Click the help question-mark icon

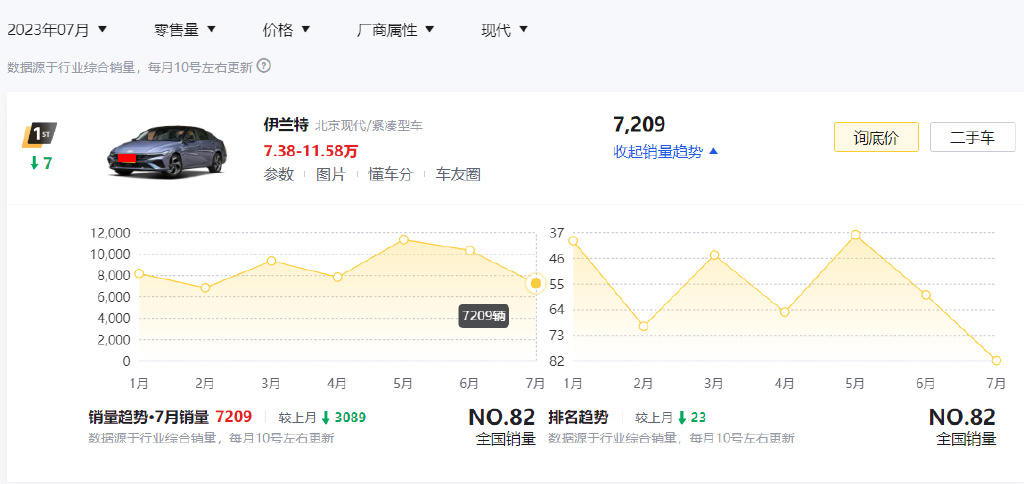tap(264, 66)
